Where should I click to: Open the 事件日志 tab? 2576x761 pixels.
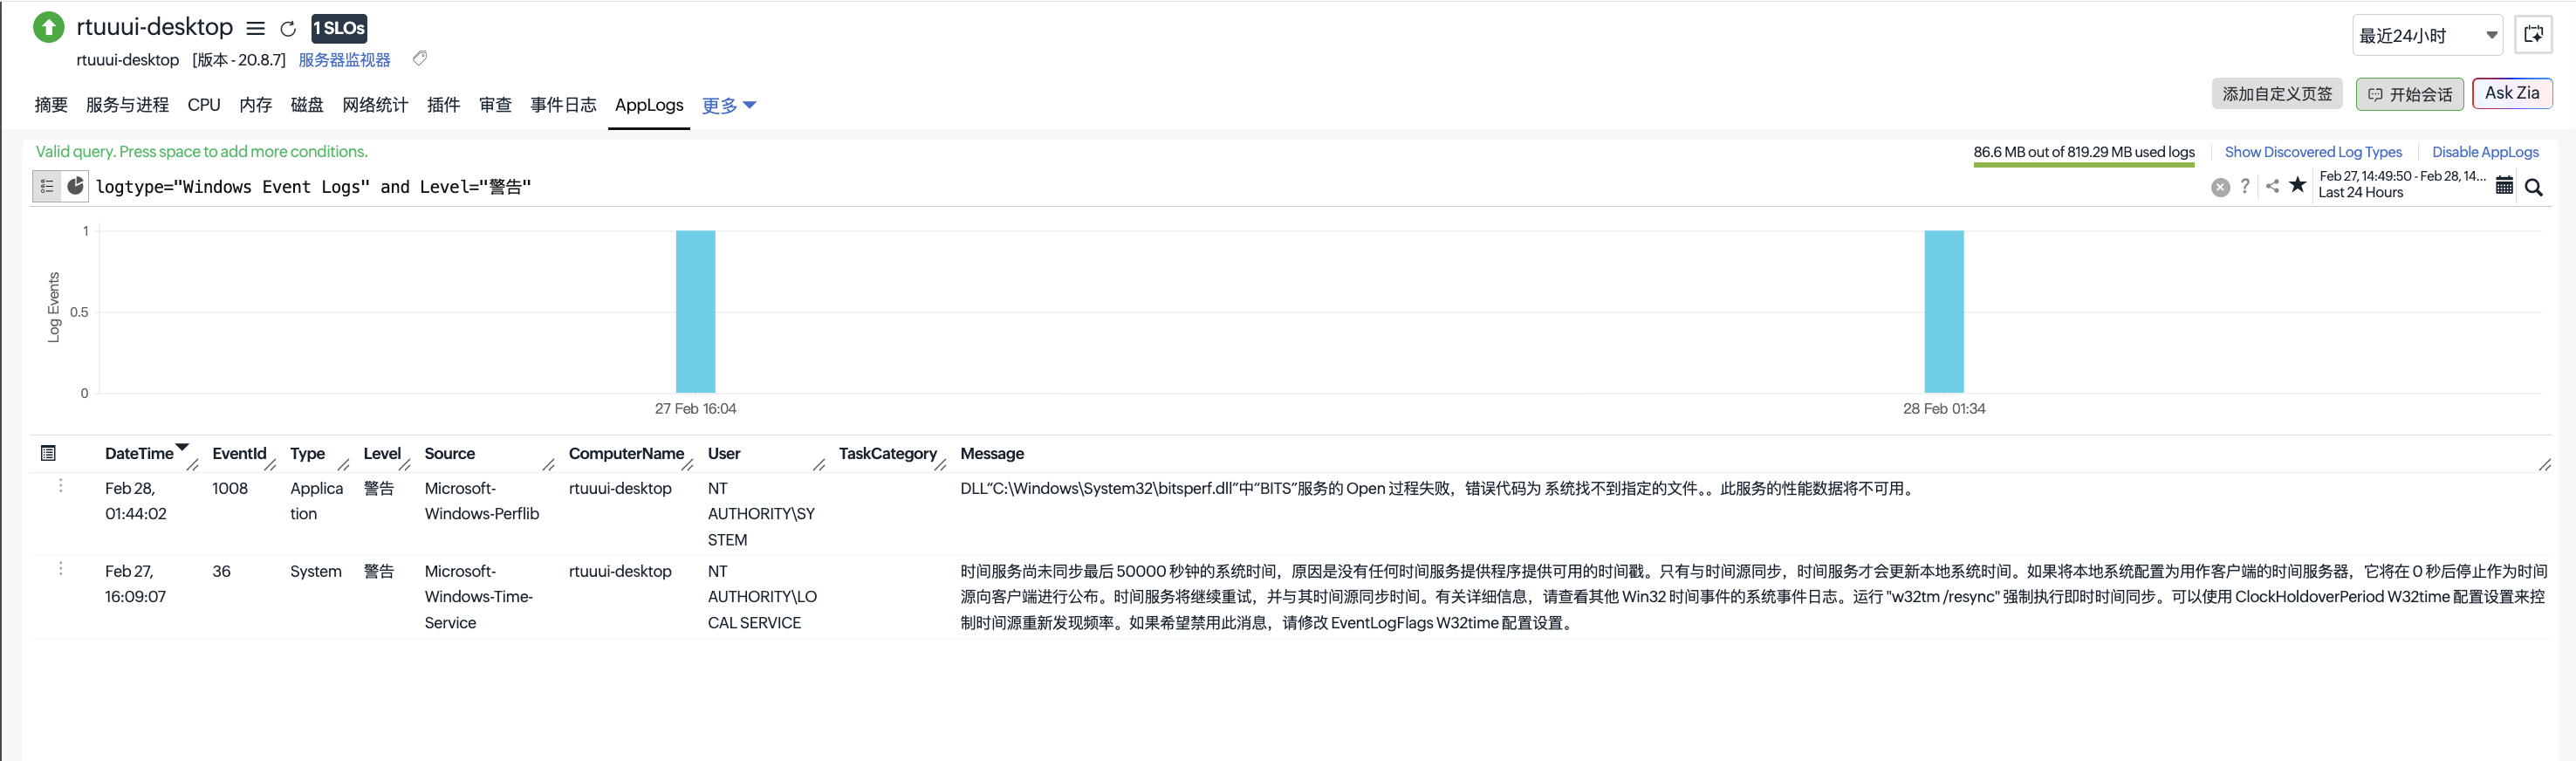(563, 105)
